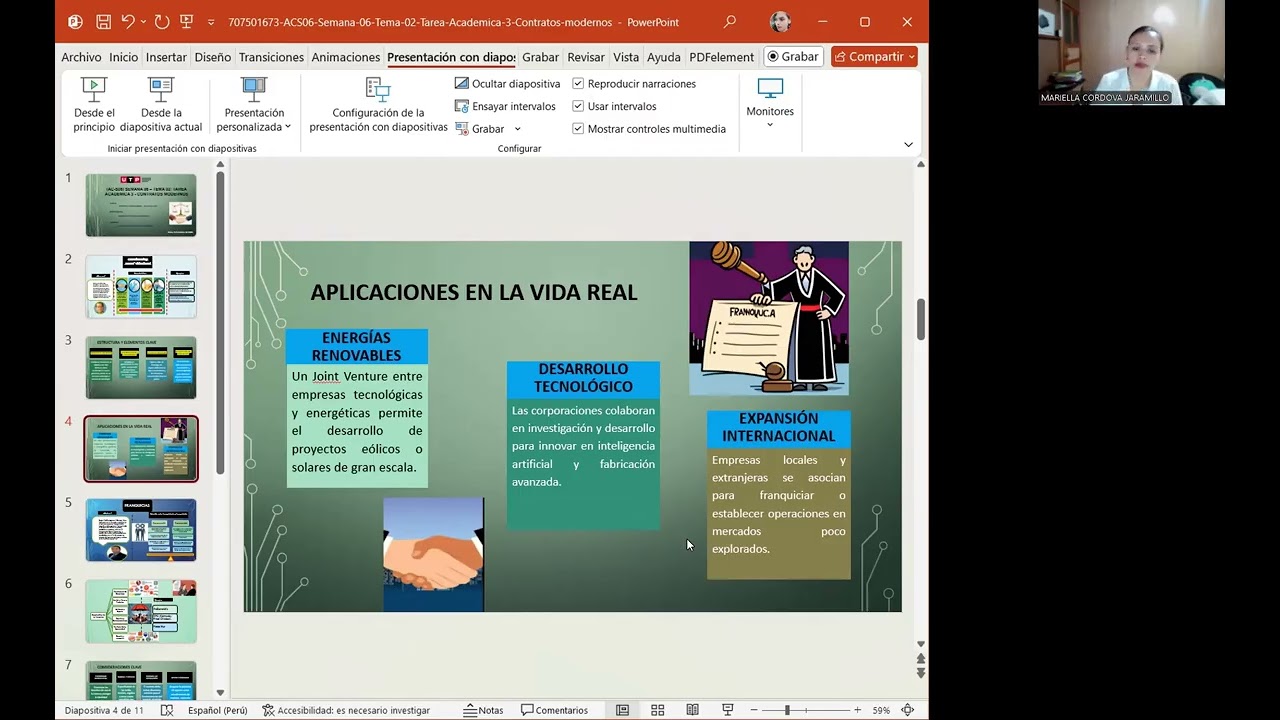Toggle Usar intervalos checkbox
Image resolution: width=1280 pixels, height=720 pixels.
(x=578, y=106)
